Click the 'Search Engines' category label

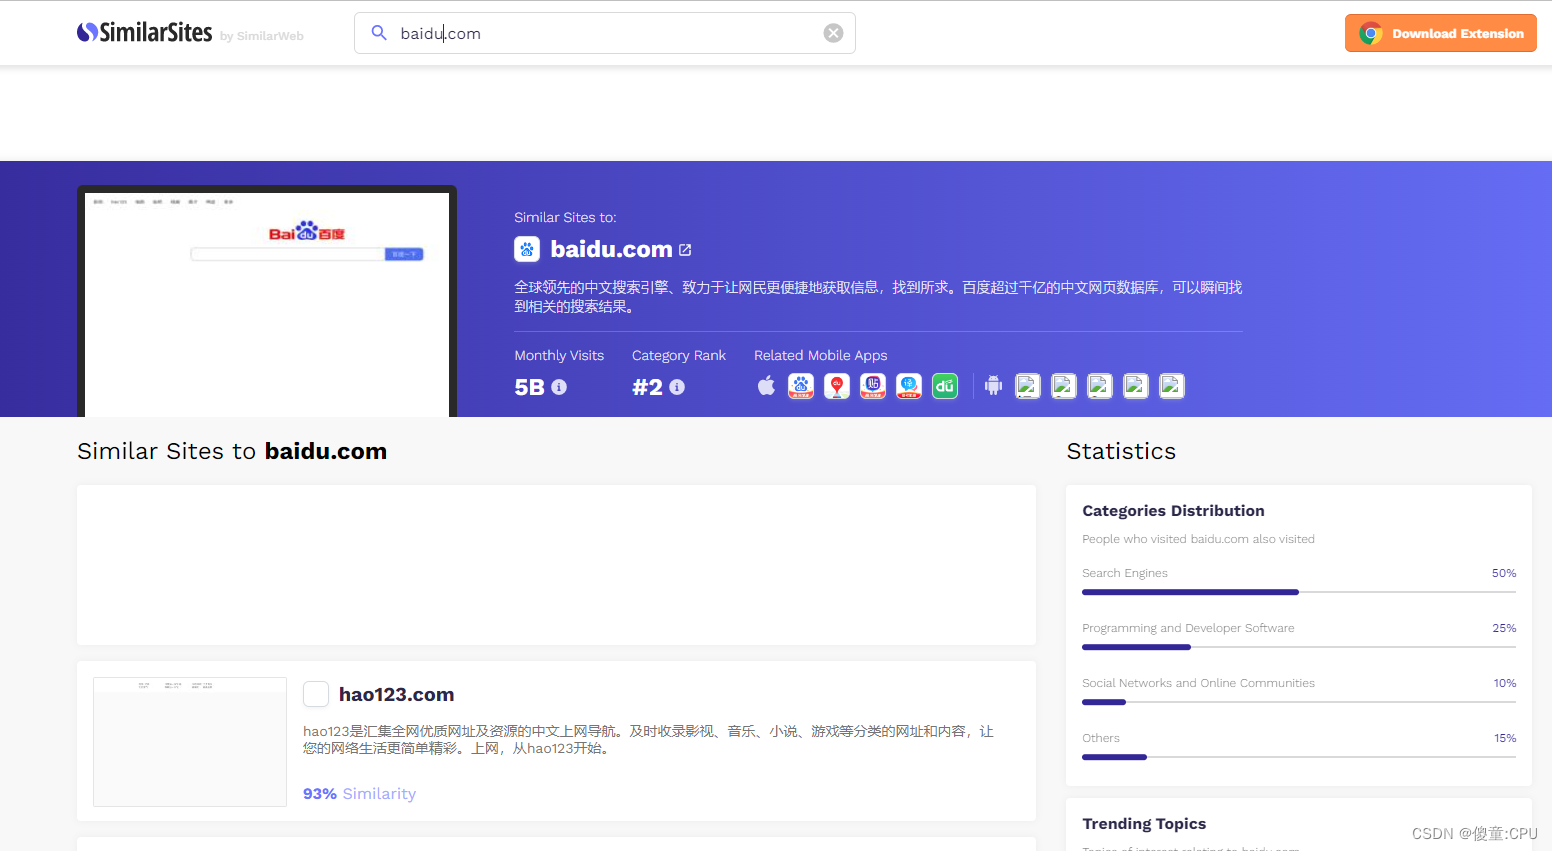pyautogui.click(x=1125, y=573)
